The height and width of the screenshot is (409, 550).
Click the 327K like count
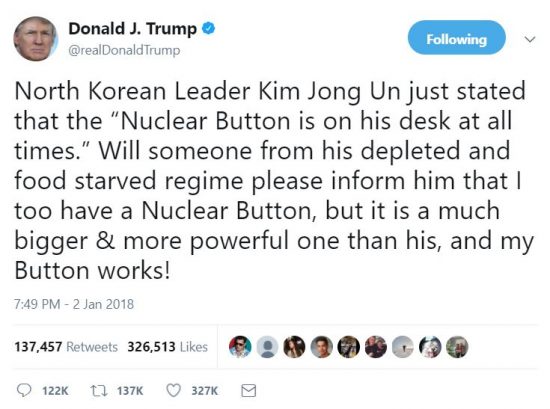[204, 390]
